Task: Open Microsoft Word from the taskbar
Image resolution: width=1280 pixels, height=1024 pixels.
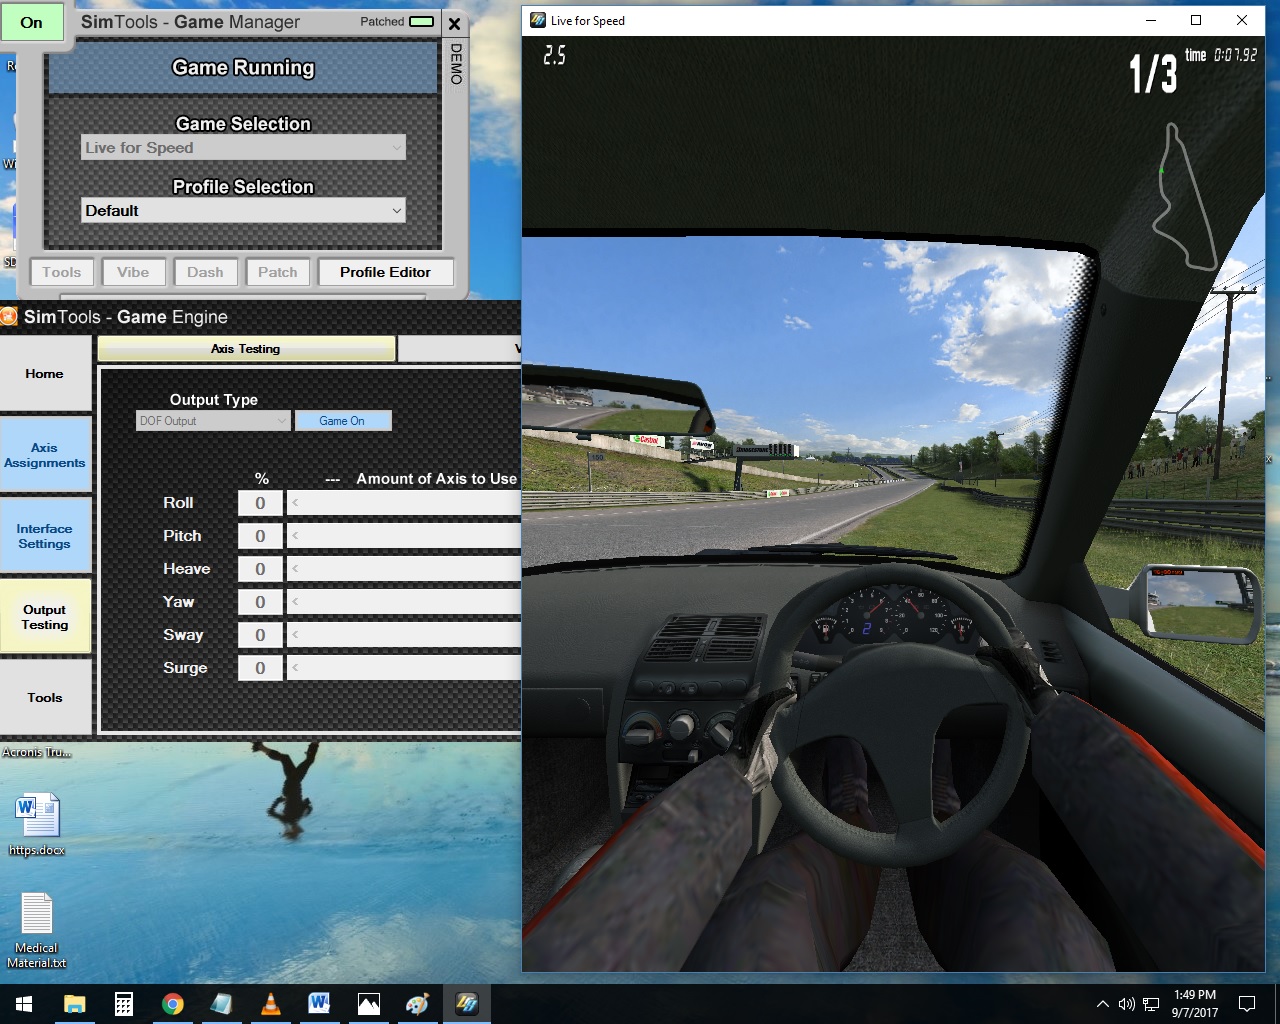Action: pos(320,1004)
